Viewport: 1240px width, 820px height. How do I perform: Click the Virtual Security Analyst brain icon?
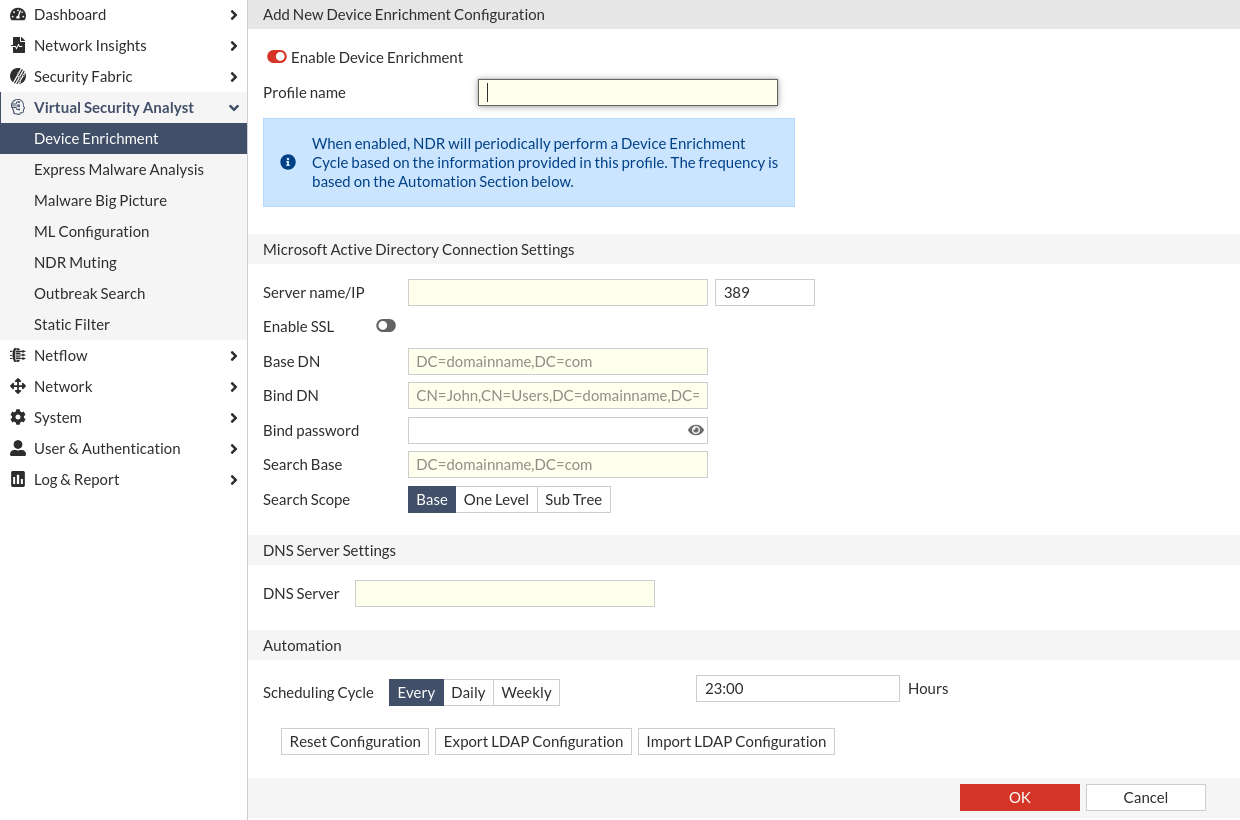(18, 108)
